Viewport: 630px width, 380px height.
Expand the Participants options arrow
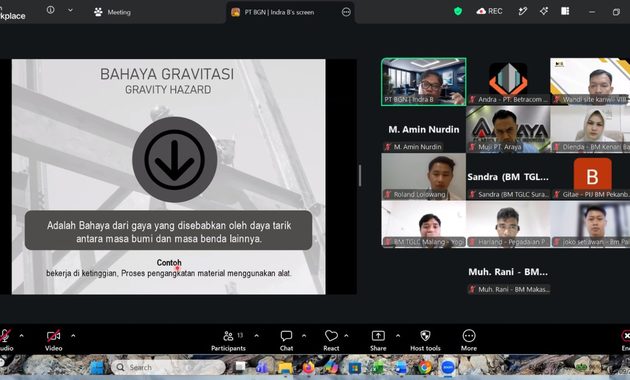257,335
